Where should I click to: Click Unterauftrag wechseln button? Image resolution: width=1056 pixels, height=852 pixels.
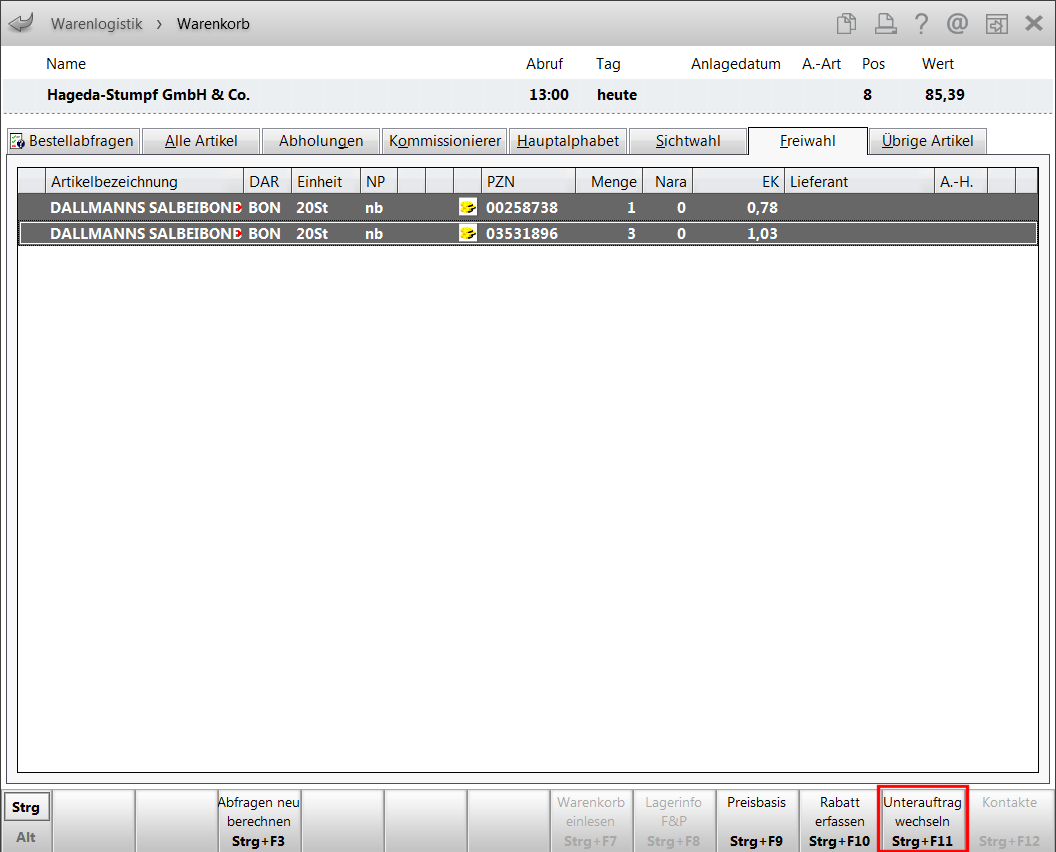(x=922, y=821)
